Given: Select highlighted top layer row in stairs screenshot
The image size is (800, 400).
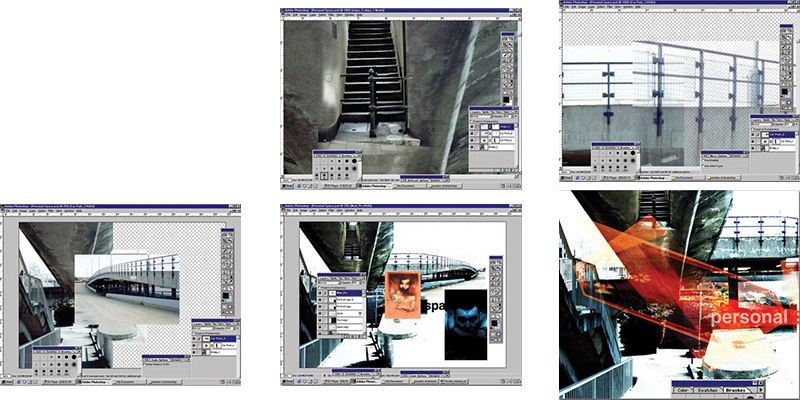Looking at the screenshot, I should click(x=492, y=127).
